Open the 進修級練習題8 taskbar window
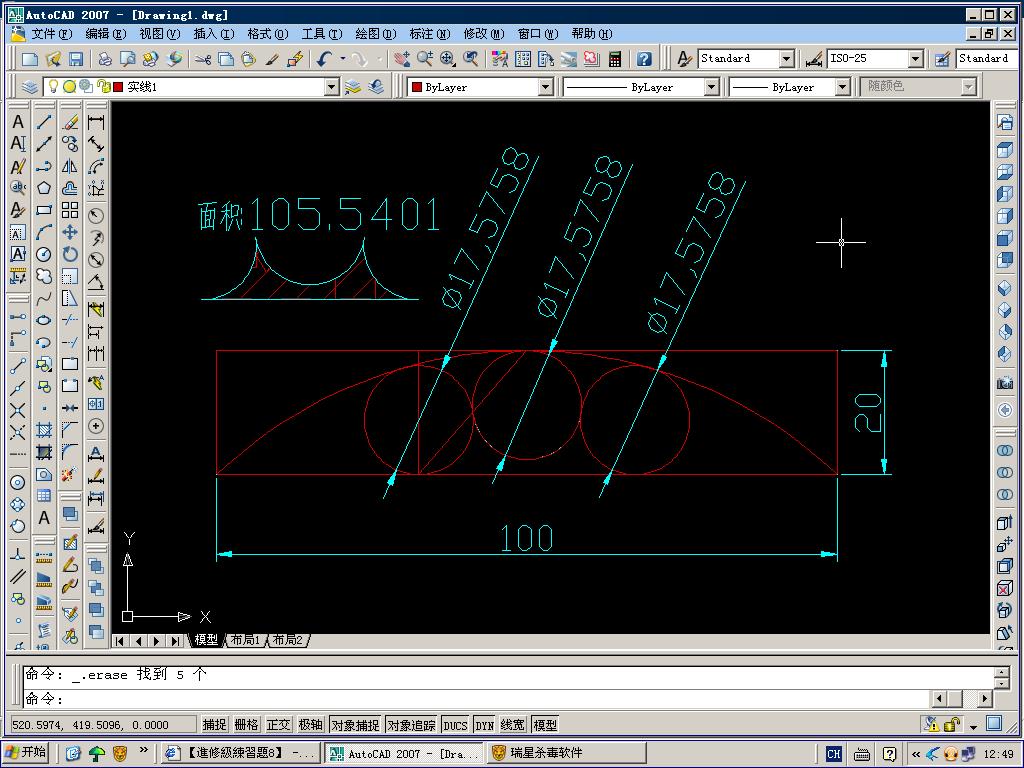Screen dimensions: 1024x768 click(x=240, y=754)
